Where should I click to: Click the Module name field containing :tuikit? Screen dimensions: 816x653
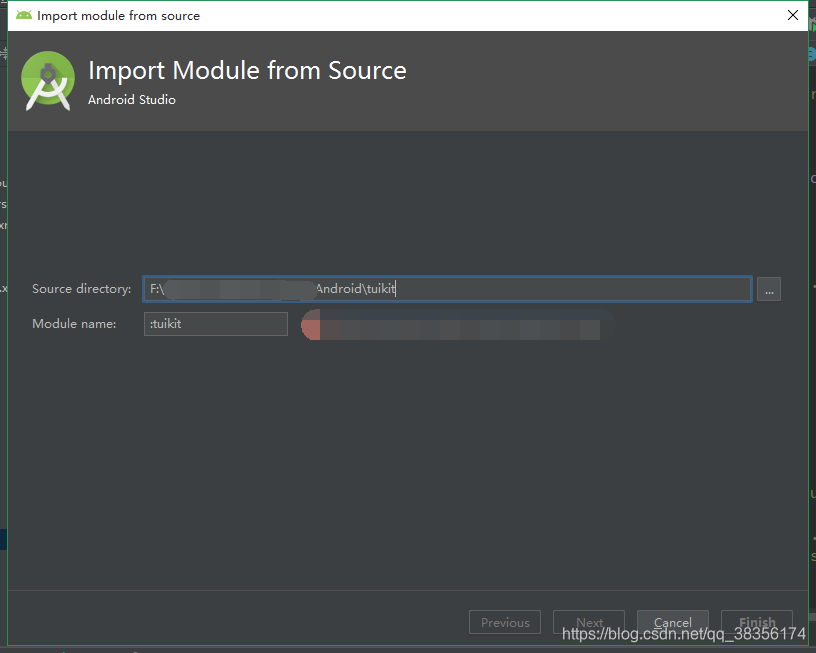click(215, 324)
